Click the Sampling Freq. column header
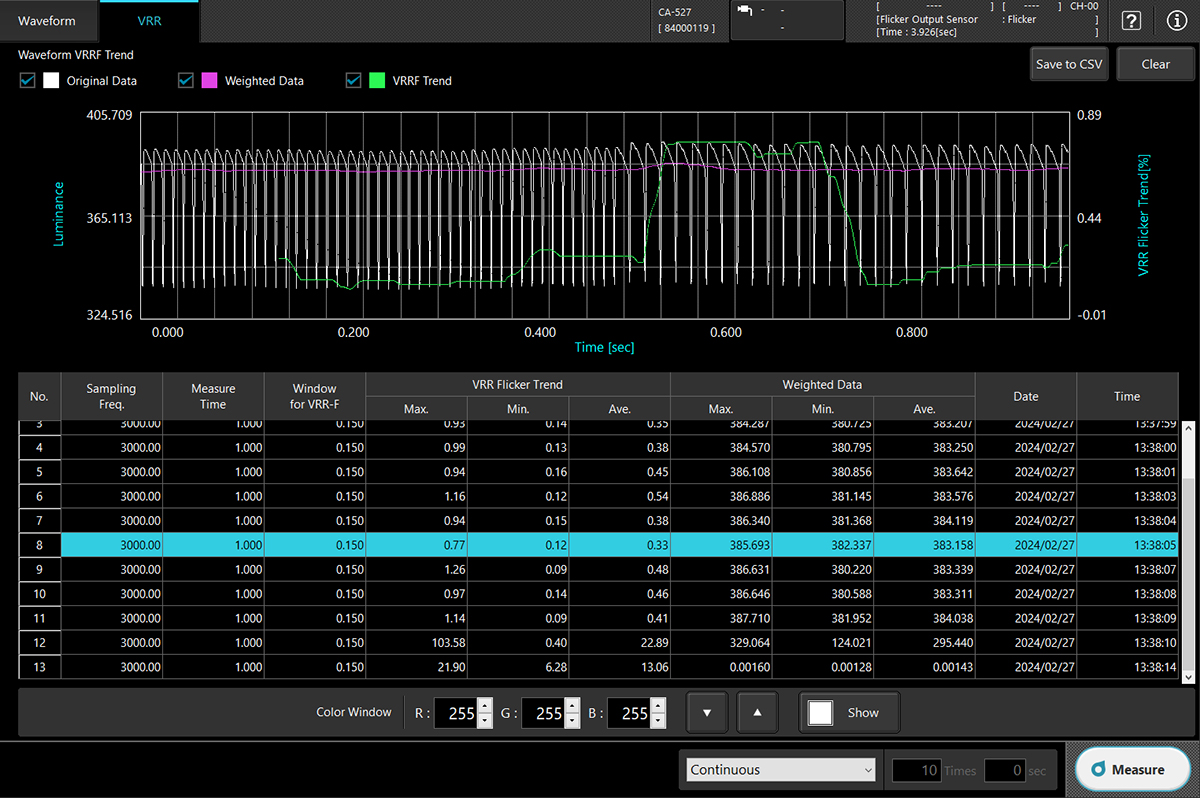 pos(111,396)
